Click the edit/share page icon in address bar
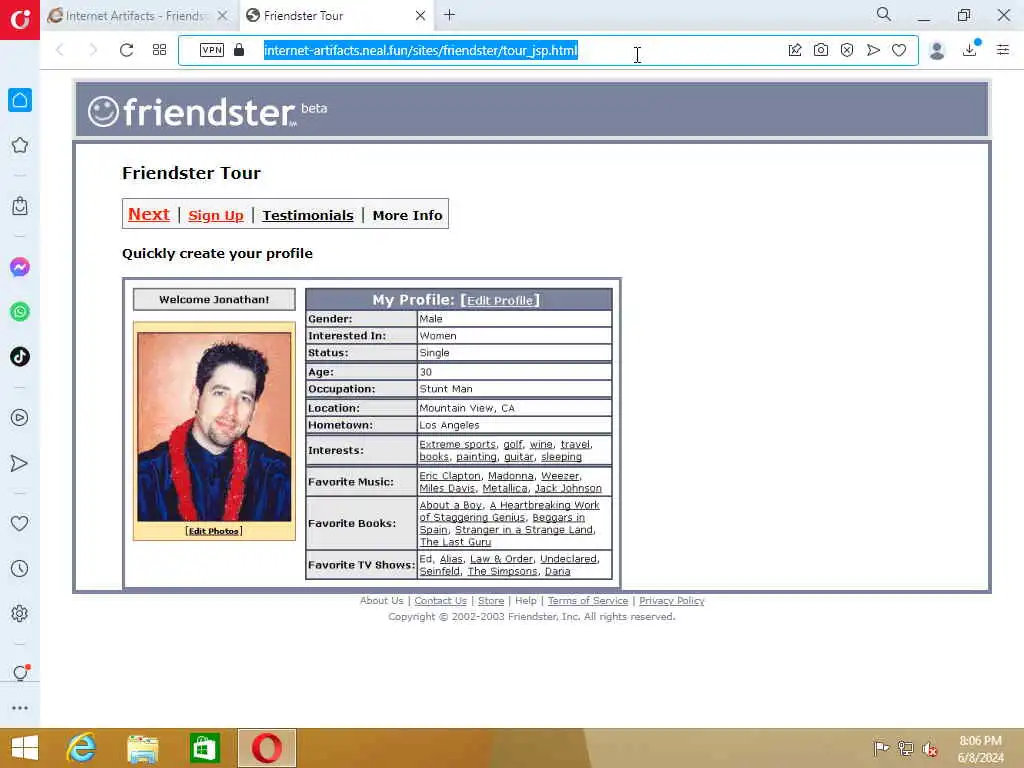 click(x=795, y=50)
